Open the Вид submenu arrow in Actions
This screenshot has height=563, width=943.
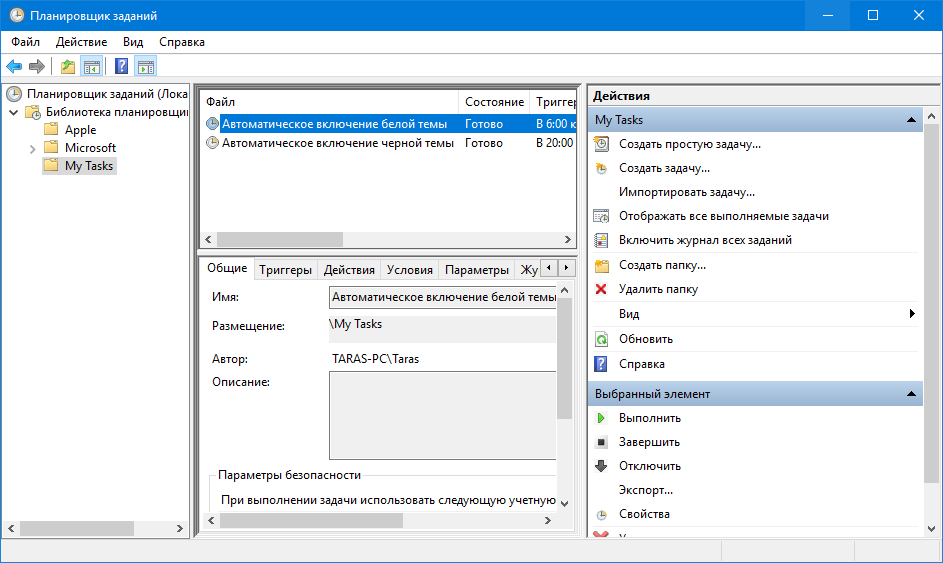[x=912, y=313]
